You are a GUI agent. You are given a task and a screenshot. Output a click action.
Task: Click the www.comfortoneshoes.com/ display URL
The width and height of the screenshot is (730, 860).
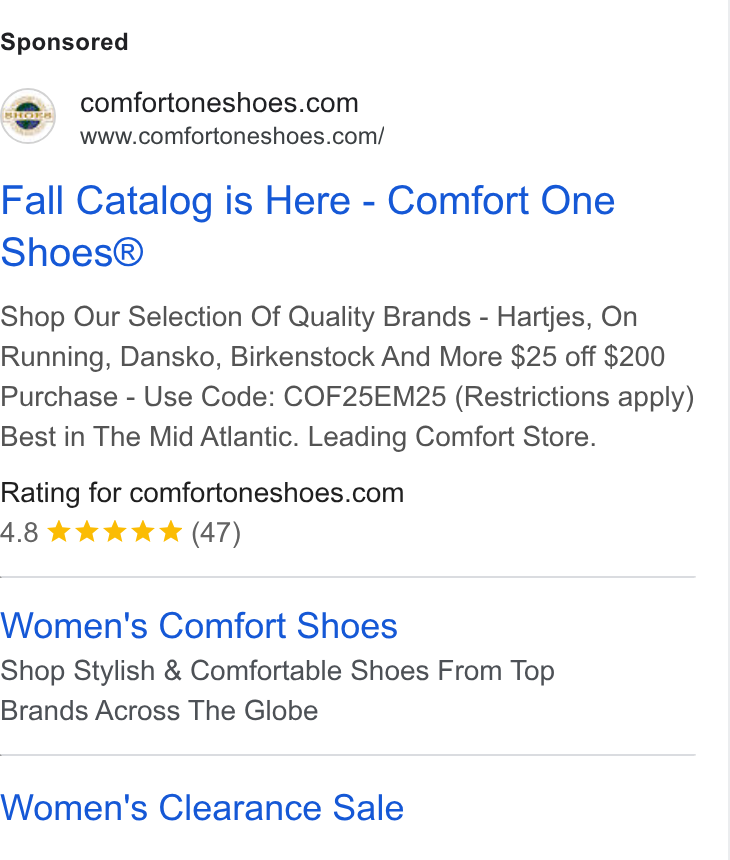point(232,136)
